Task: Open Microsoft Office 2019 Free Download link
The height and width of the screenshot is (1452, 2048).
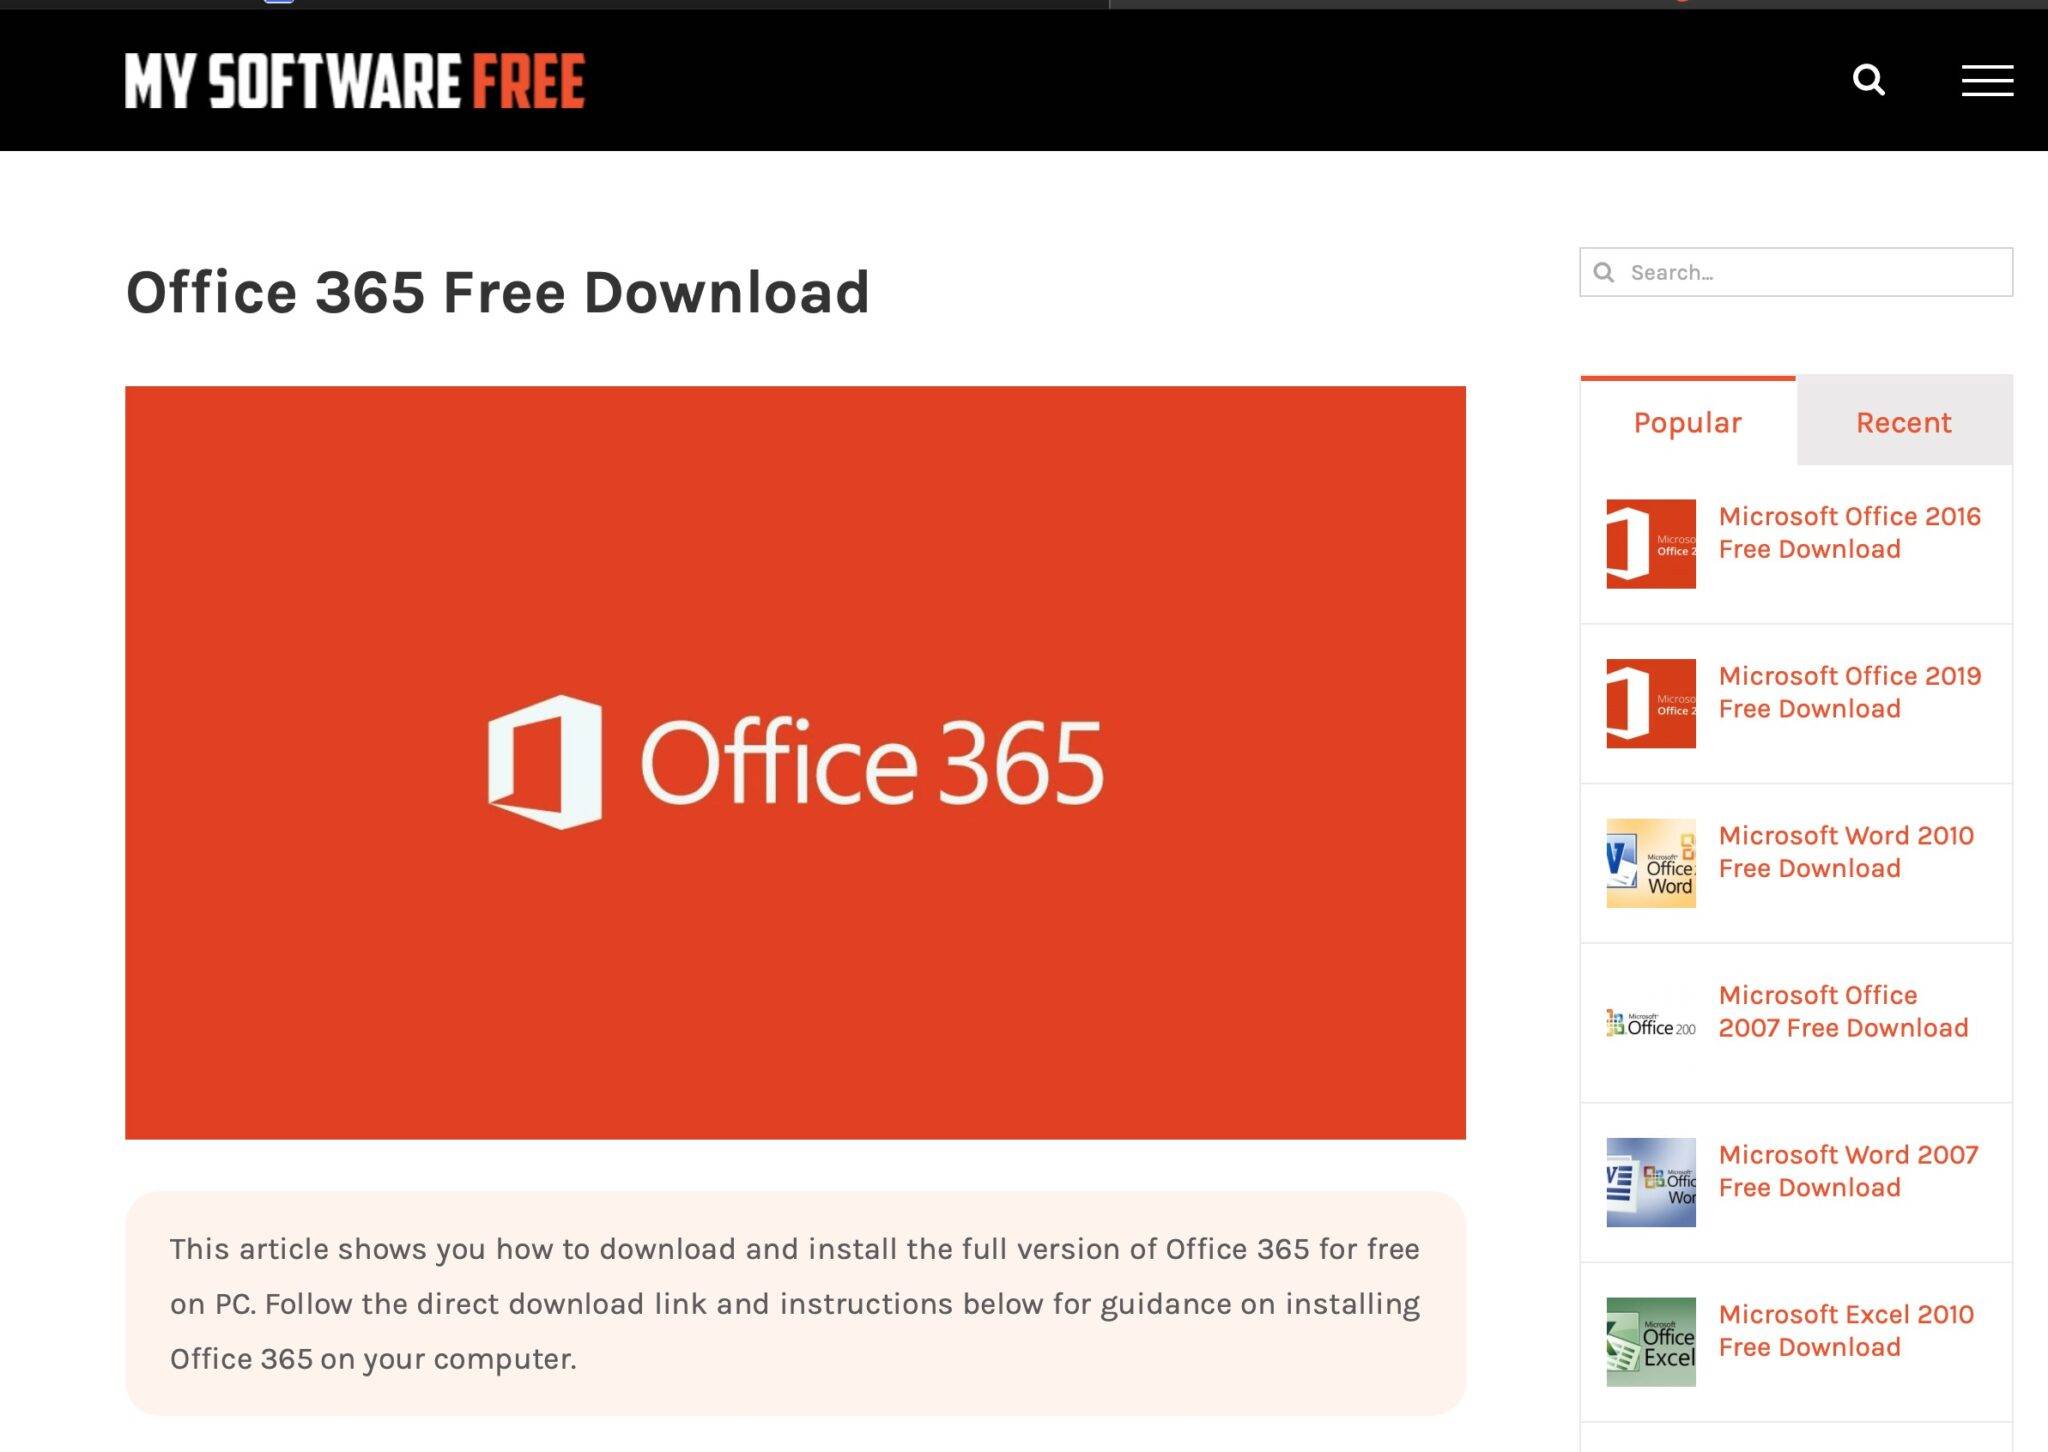Action: point(1848,691)
